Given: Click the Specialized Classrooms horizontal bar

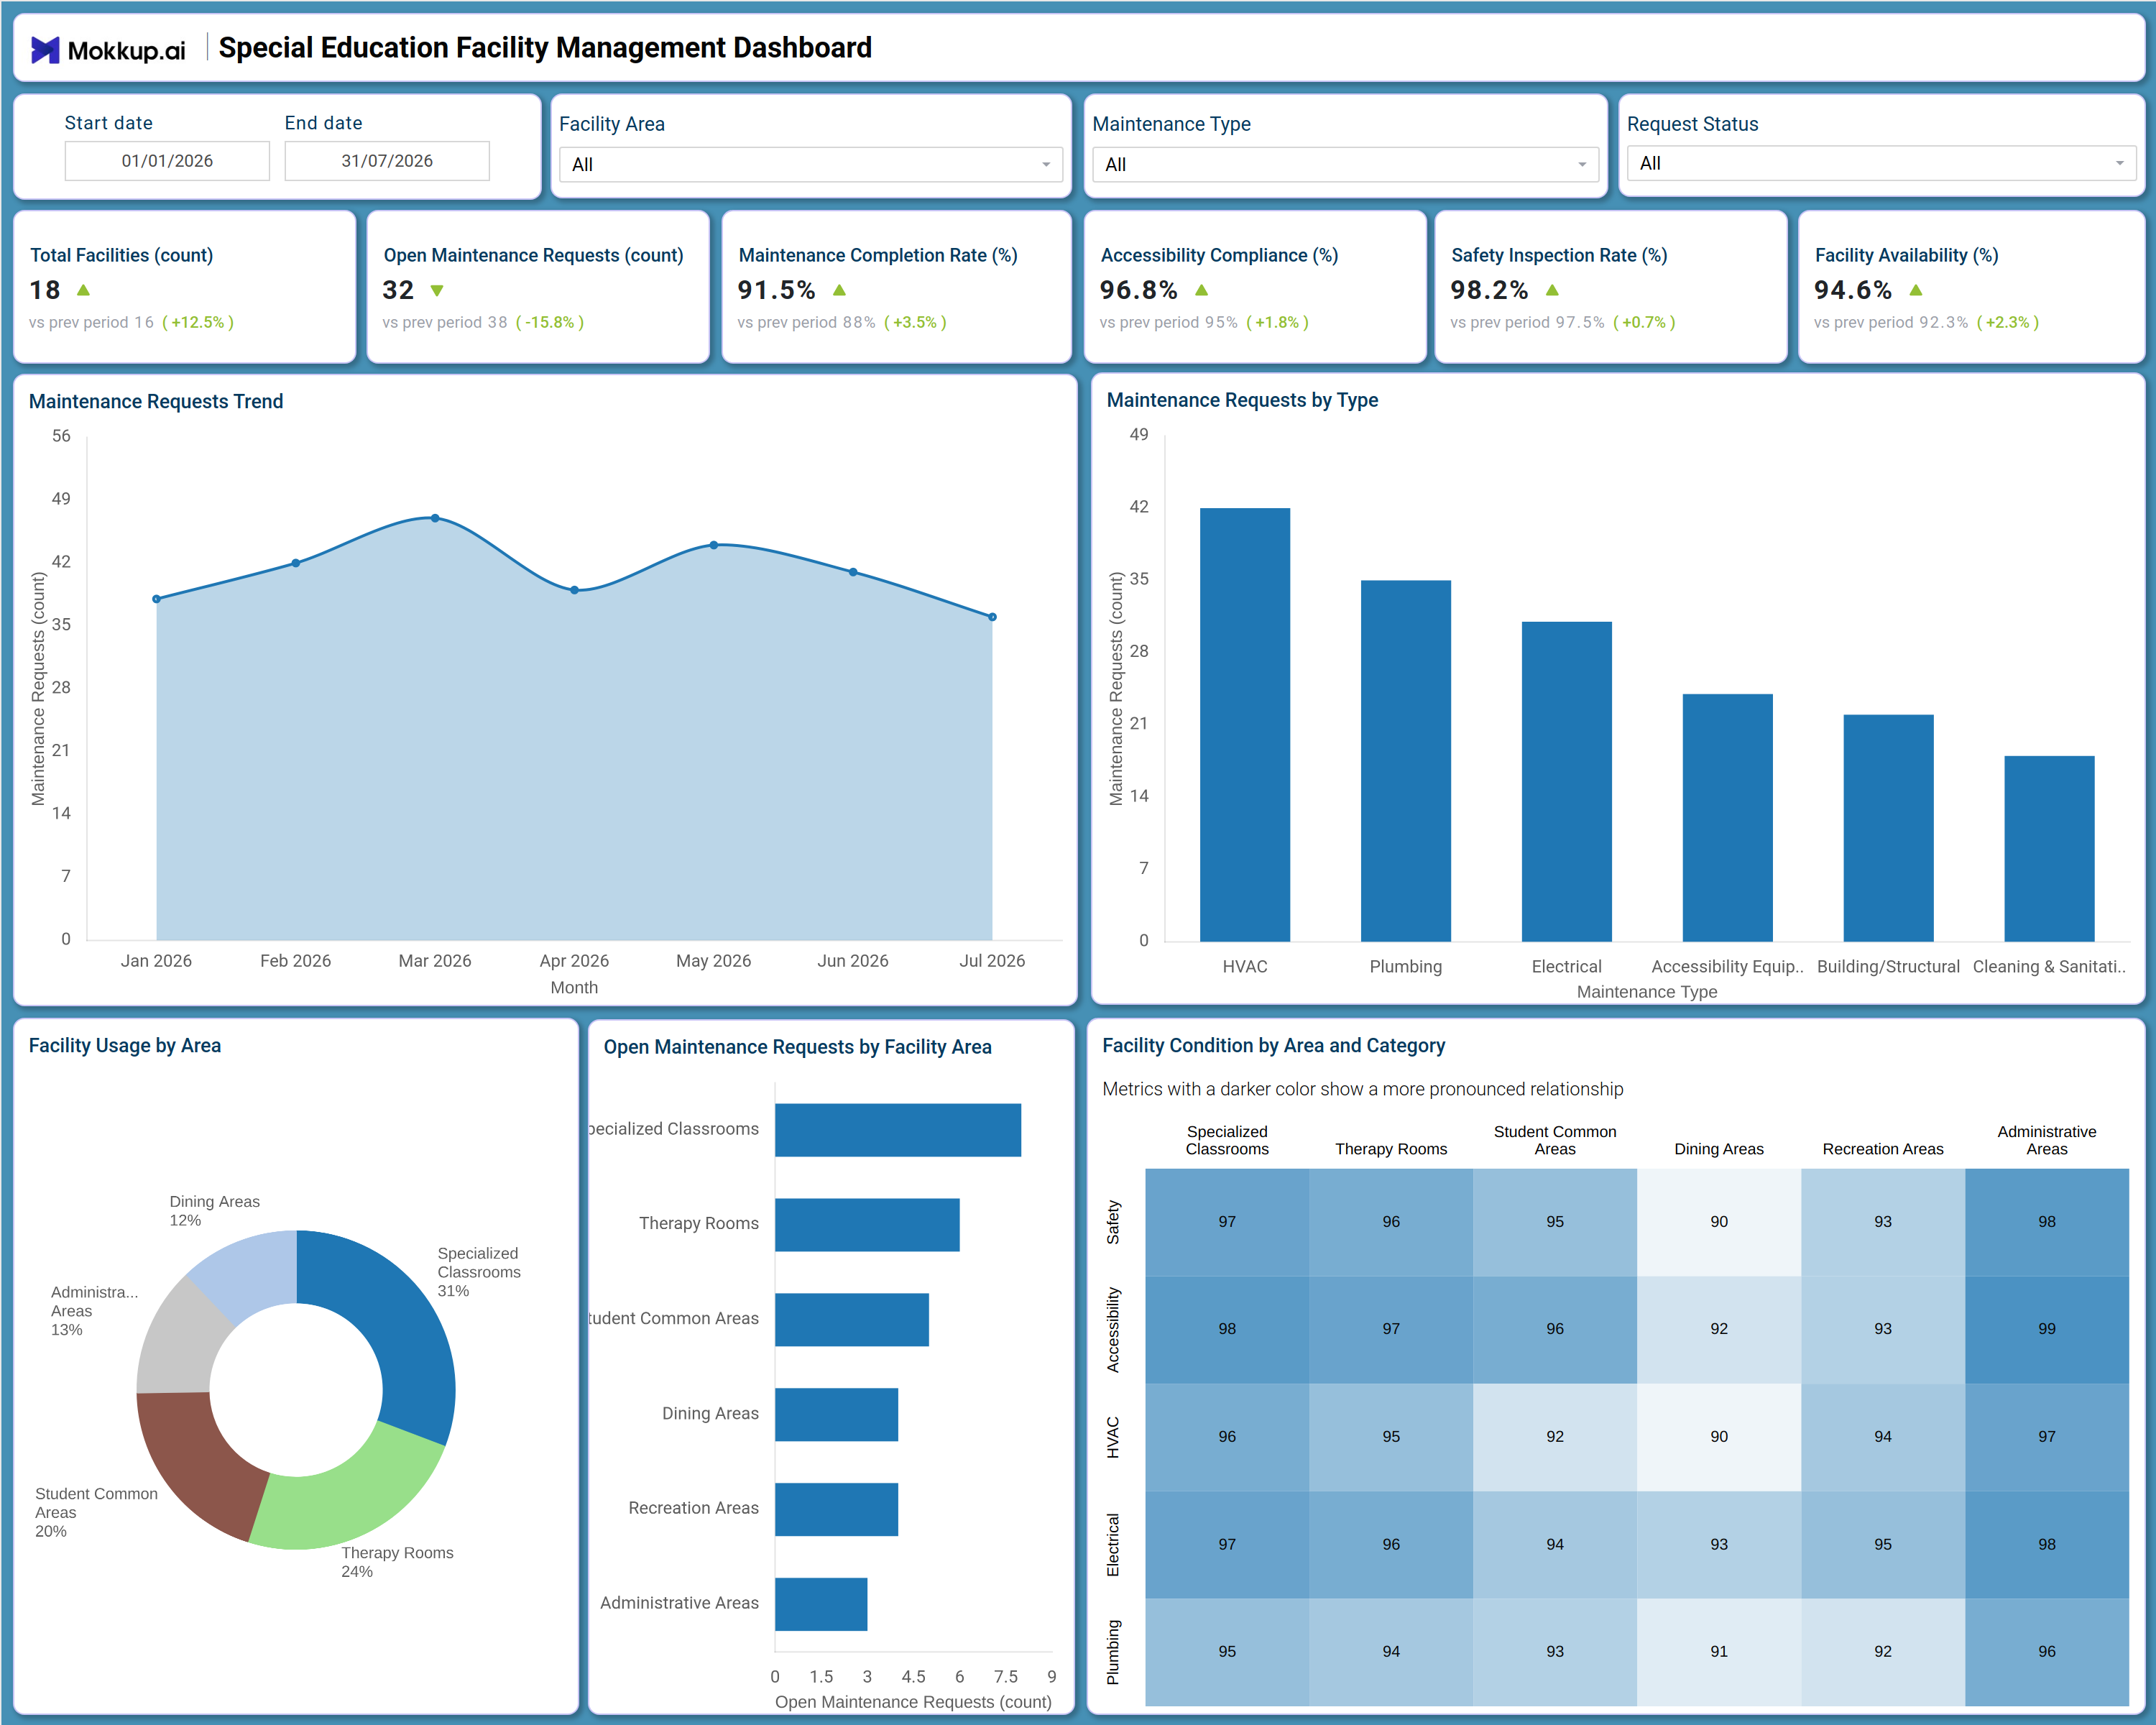Looking at the screenshot, I should click(x=898, y=1130).
